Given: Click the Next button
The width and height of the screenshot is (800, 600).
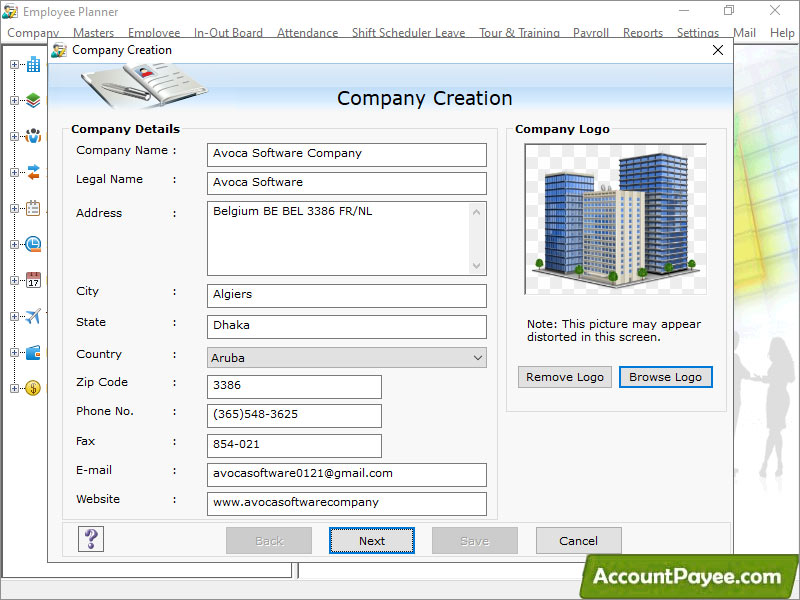Looking at the screenshot, I should (371, 540).
